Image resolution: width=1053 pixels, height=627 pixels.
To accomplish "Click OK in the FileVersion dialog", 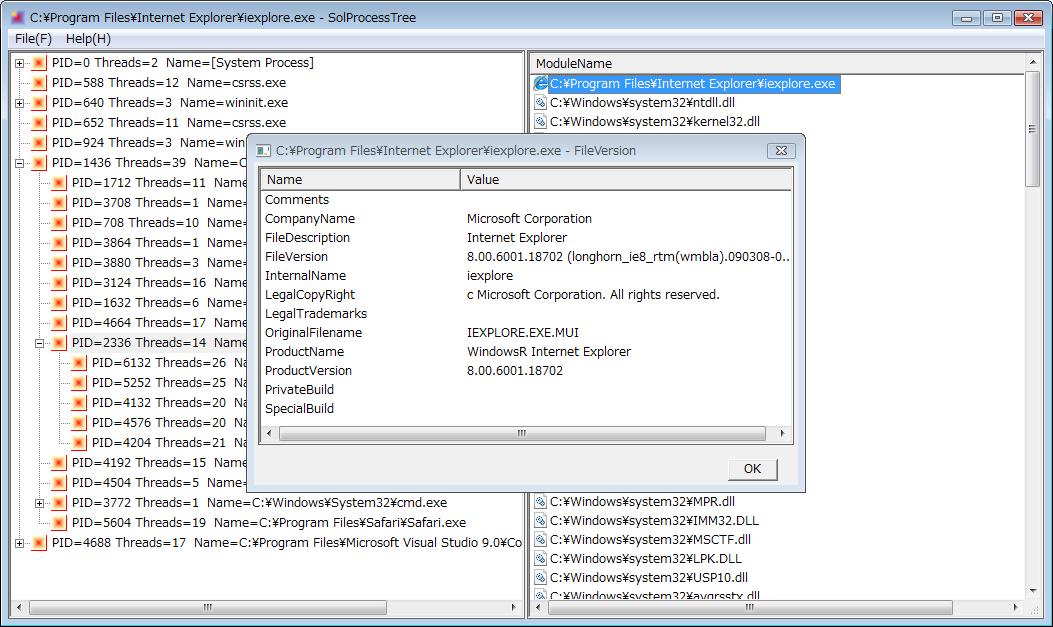I will click(x=752, y=469).
